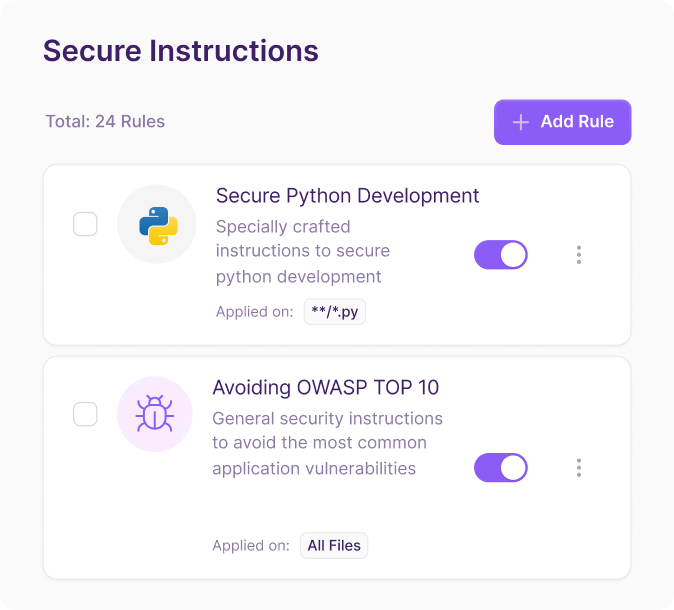Click 'Applied on:' label in the OWASP rule

click(251, 546)
